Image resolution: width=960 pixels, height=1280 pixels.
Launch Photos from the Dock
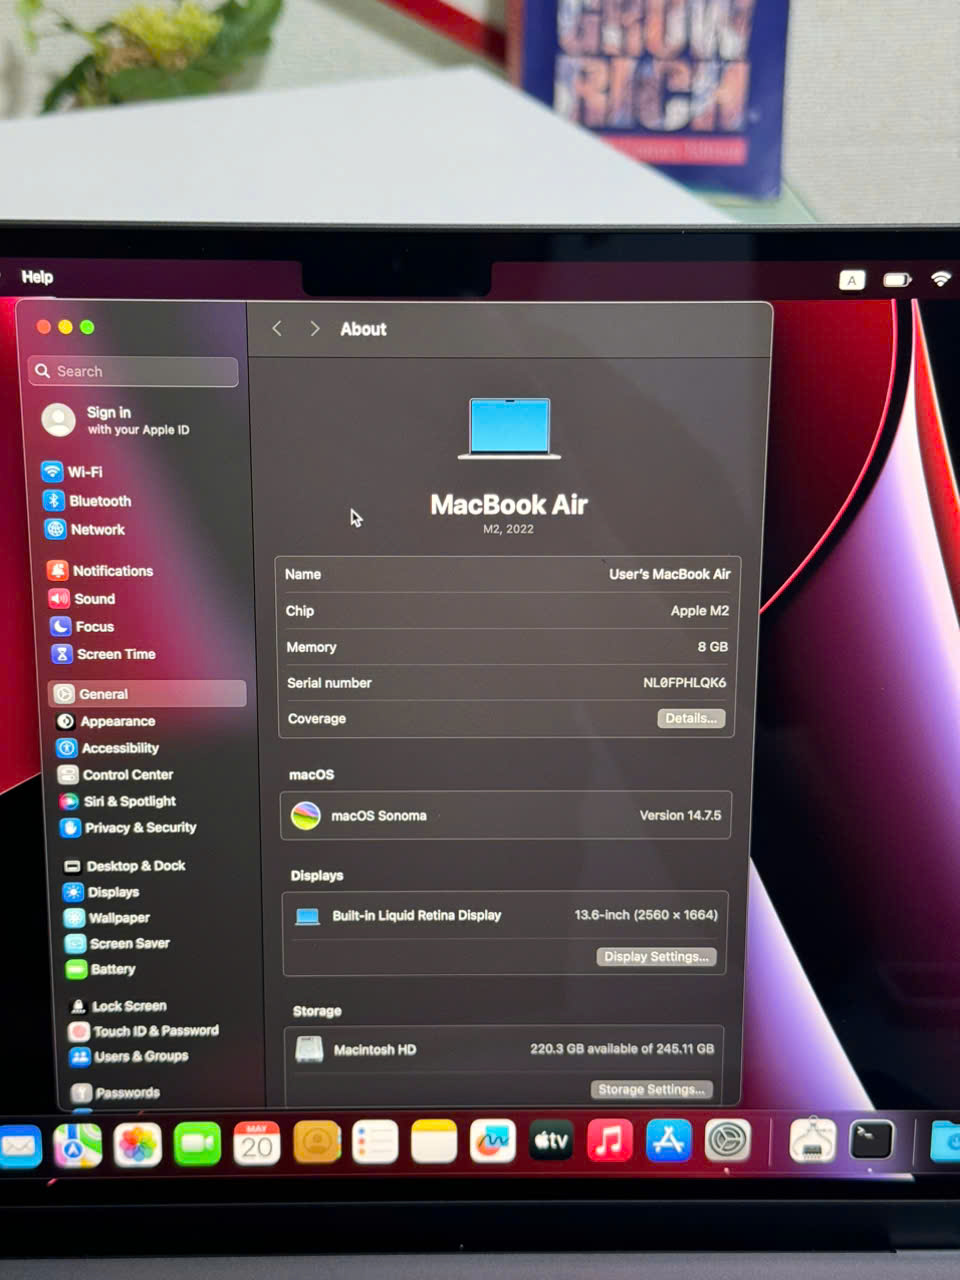tap(138, 1144)
